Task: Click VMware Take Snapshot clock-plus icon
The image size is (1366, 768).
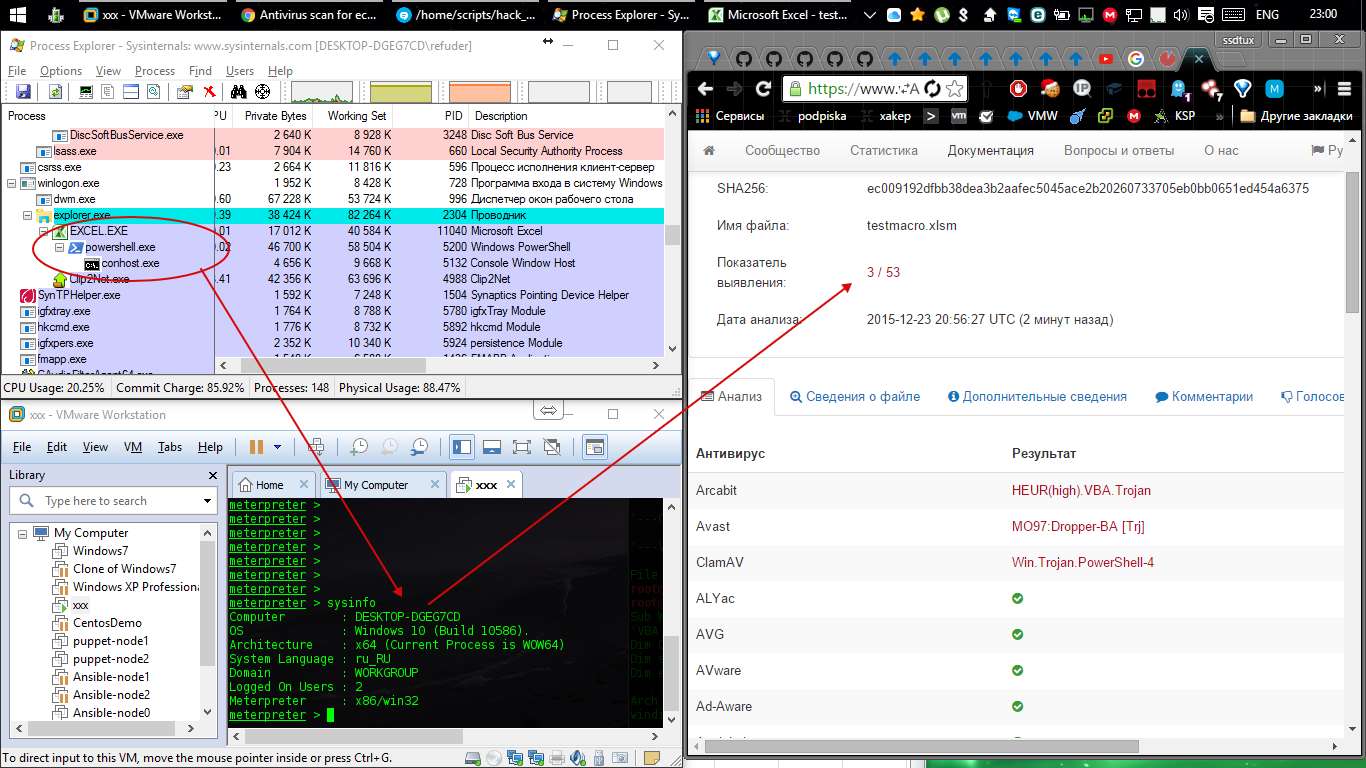Action: (x=360, y=447)
